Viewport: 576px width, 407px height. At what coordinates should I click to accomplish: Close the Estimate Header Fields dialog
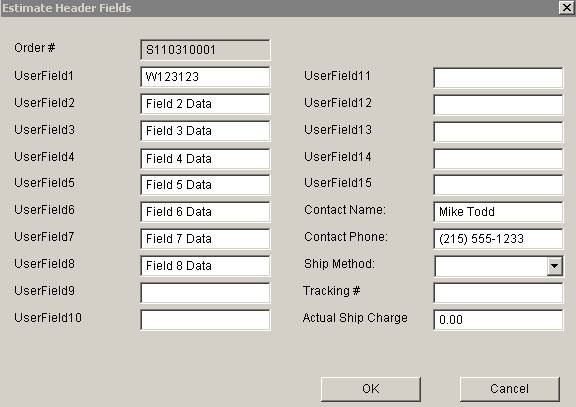coord(567,7)
